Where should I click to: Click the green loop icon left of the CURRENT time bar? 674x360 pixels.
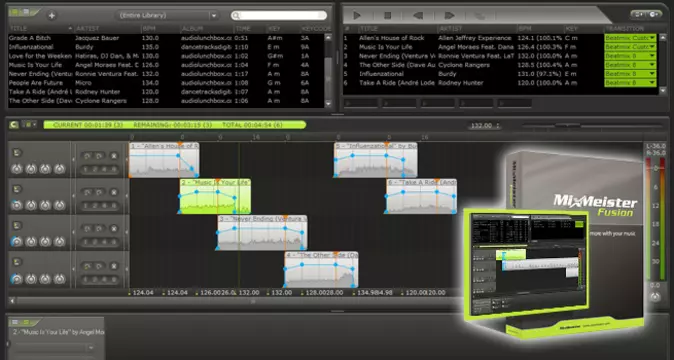coord(14,125)
